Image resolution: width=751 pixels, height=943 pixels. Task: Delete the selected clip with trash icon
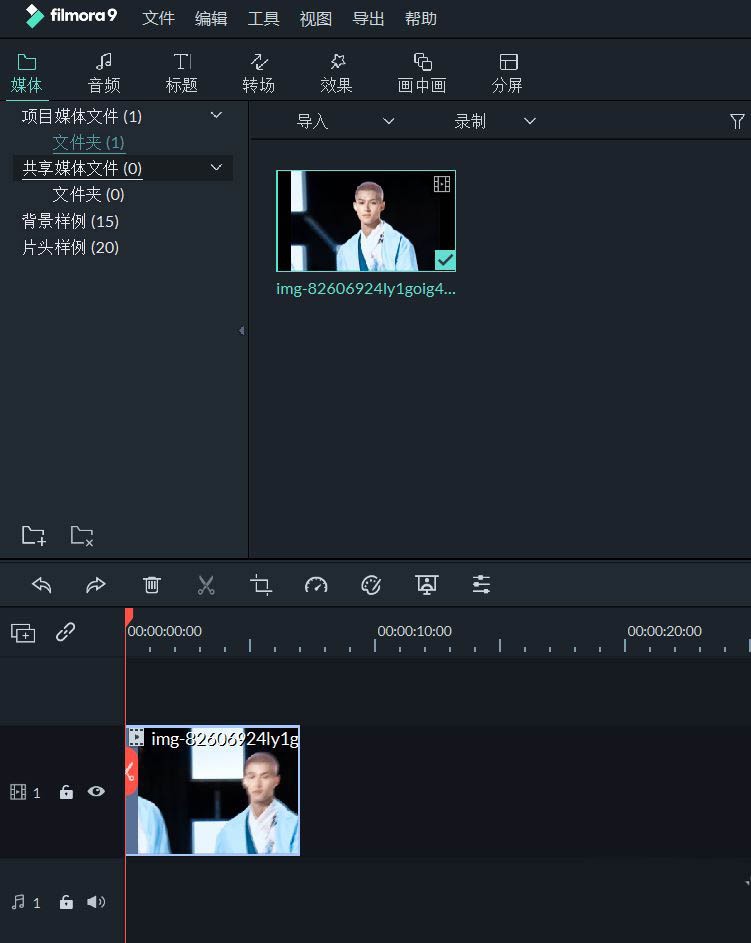(151, 585)
